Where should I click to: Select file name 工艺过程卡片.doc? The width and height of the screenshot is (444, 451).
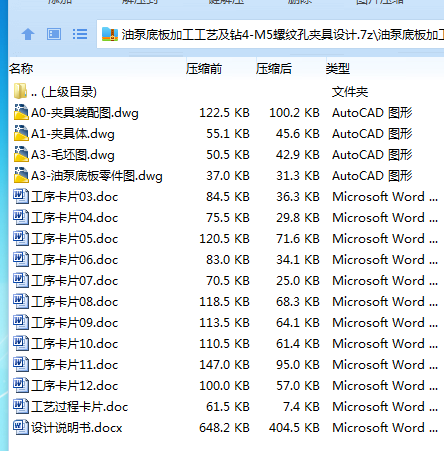(80, 407)
